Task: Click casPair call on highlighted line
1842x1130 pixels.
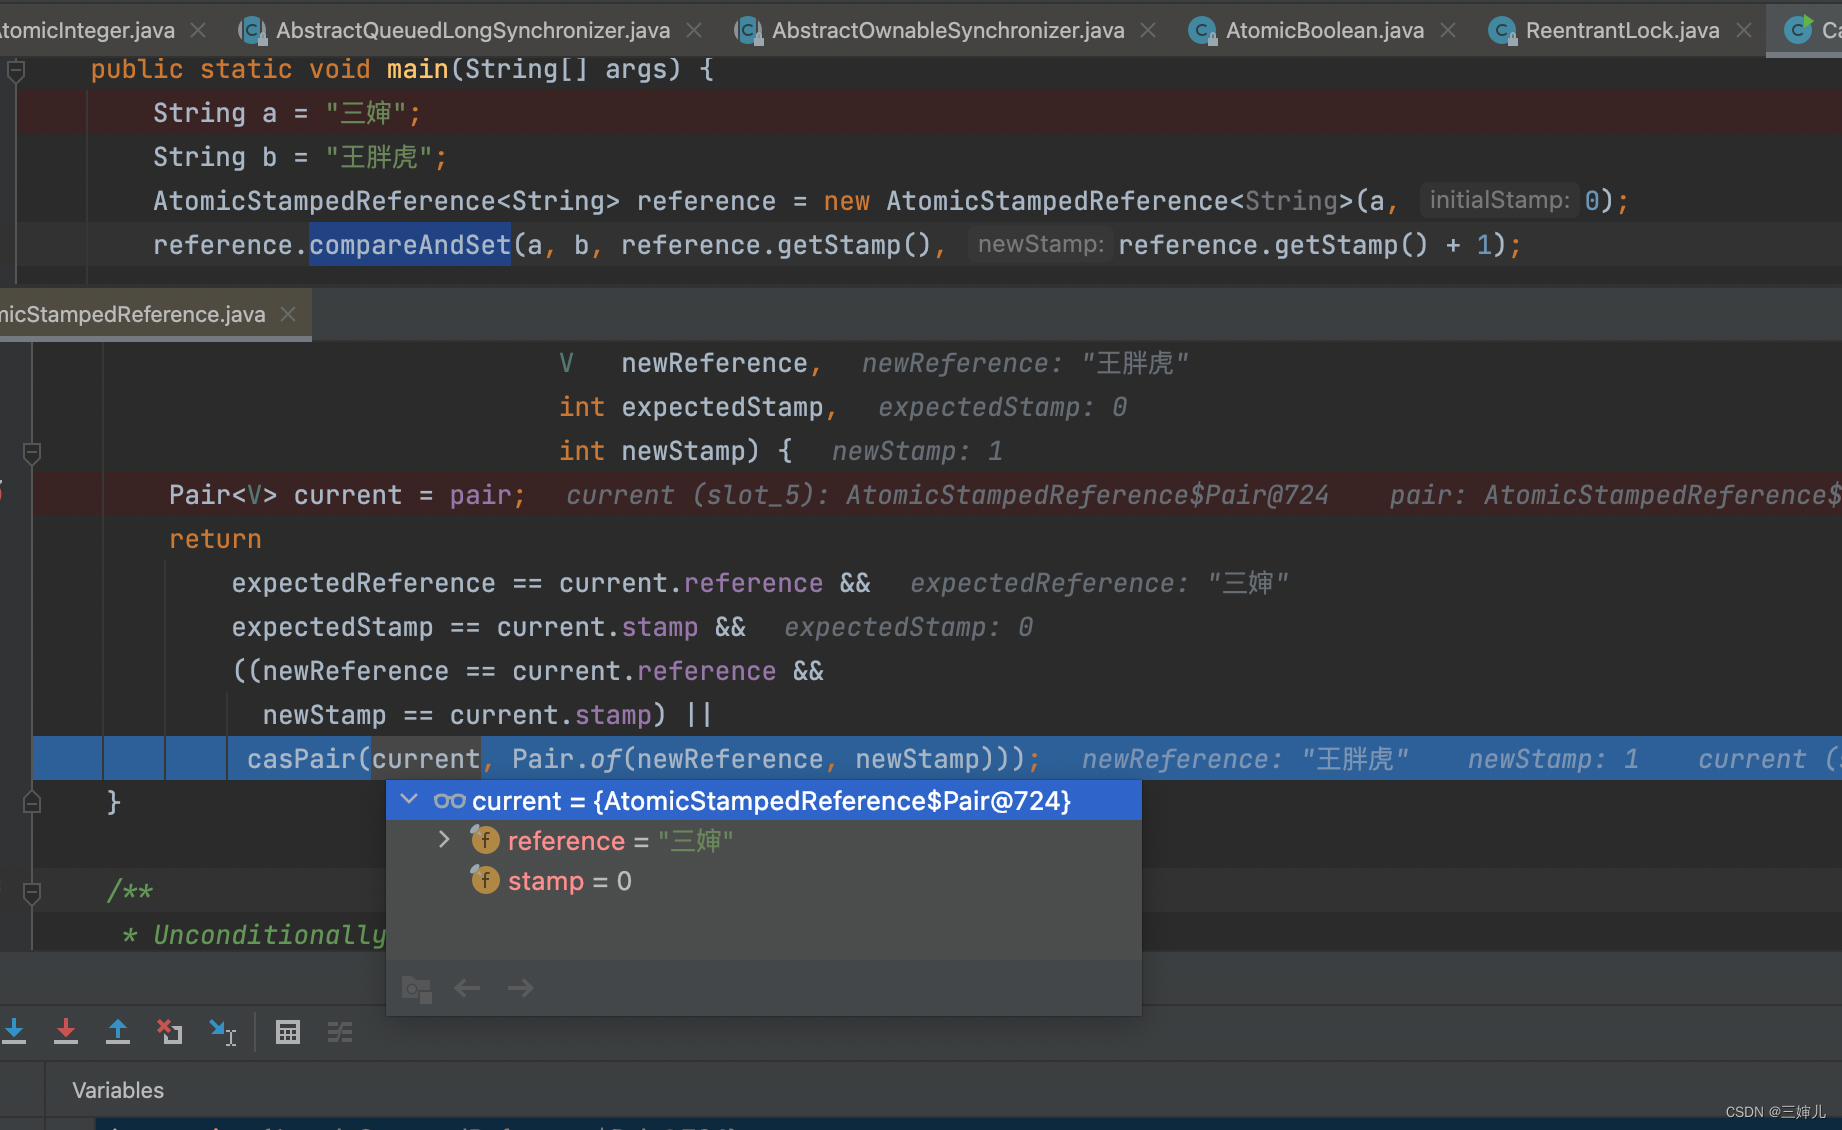Action: [302, 759]
